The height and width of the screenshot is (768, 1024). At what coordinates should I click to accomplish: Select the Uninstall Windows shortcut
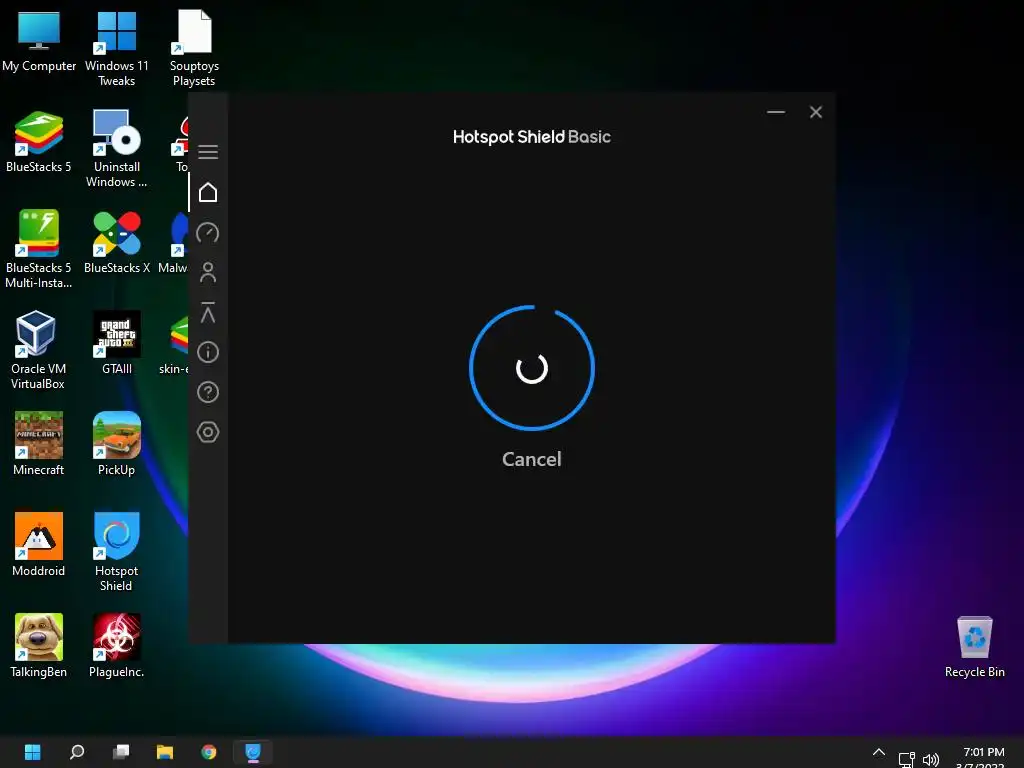tap(117, 149)
